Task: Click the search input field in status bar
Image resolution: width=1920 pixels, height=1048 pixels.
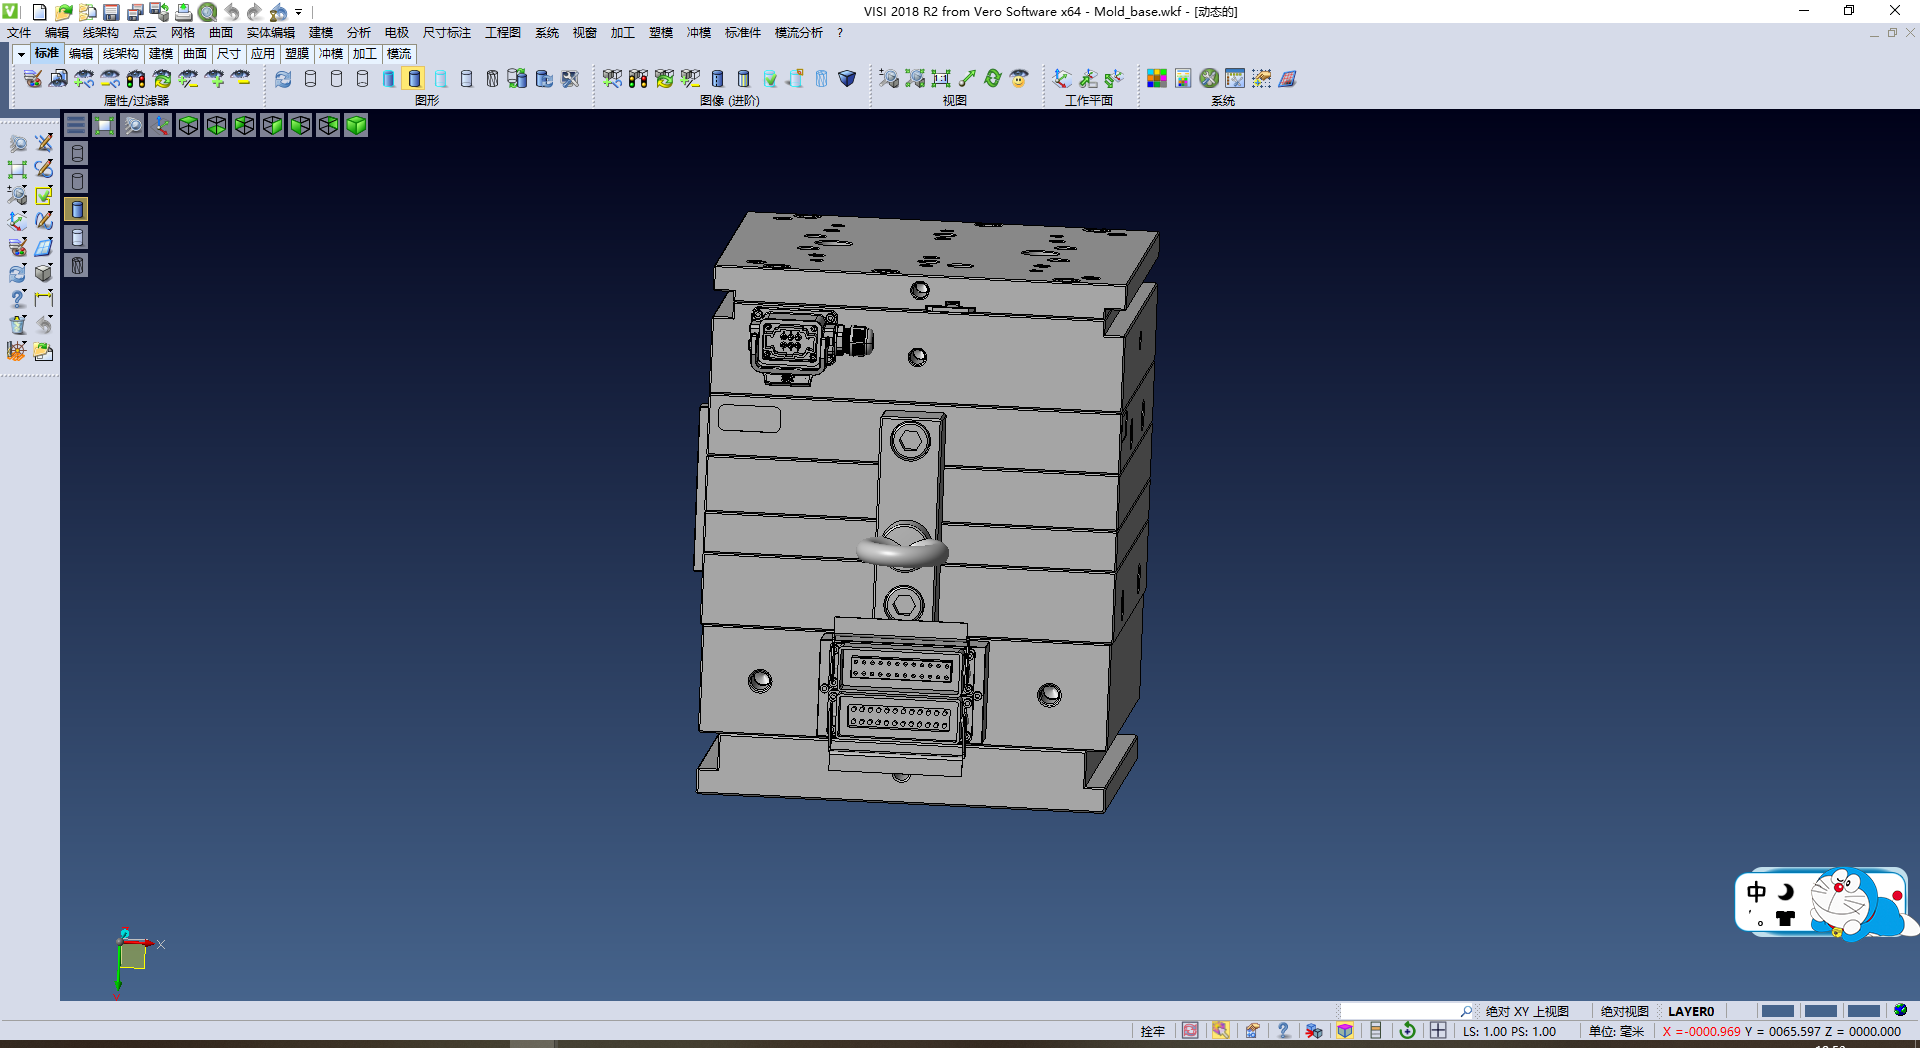Action: (x=1400, y=1011)
